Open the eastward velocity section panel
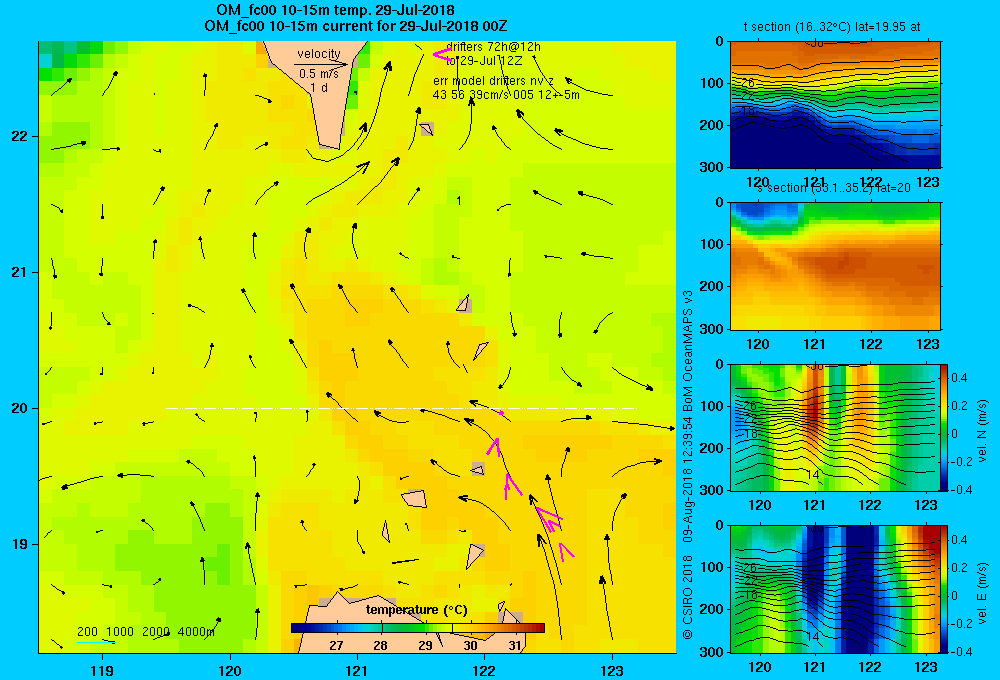The image size is (1000, 680). coord(835,589)
